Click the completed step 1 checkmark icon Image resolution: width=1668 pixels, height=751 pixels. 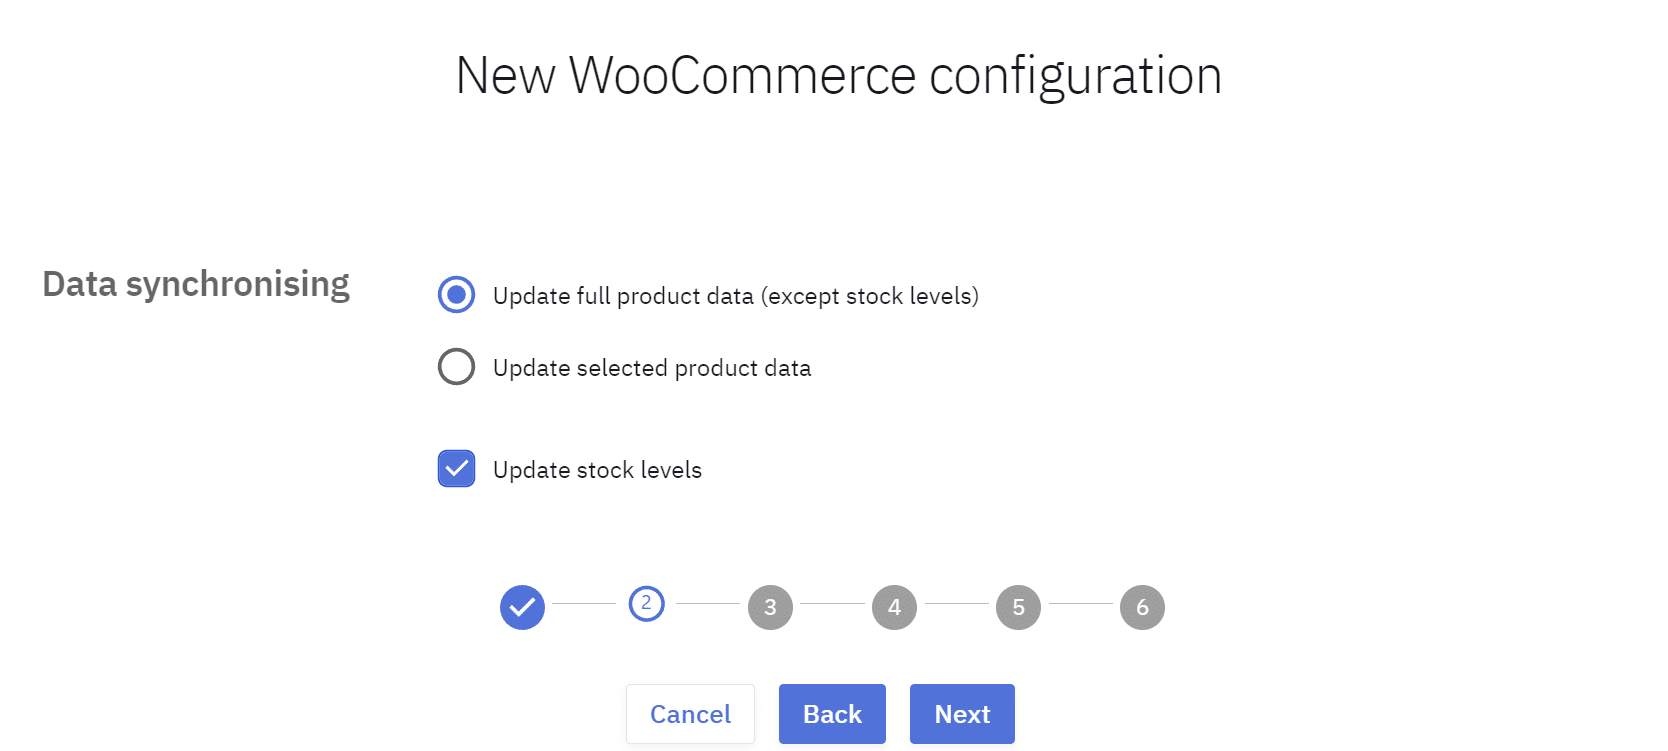pyautogui.click(x=522, y=607)
